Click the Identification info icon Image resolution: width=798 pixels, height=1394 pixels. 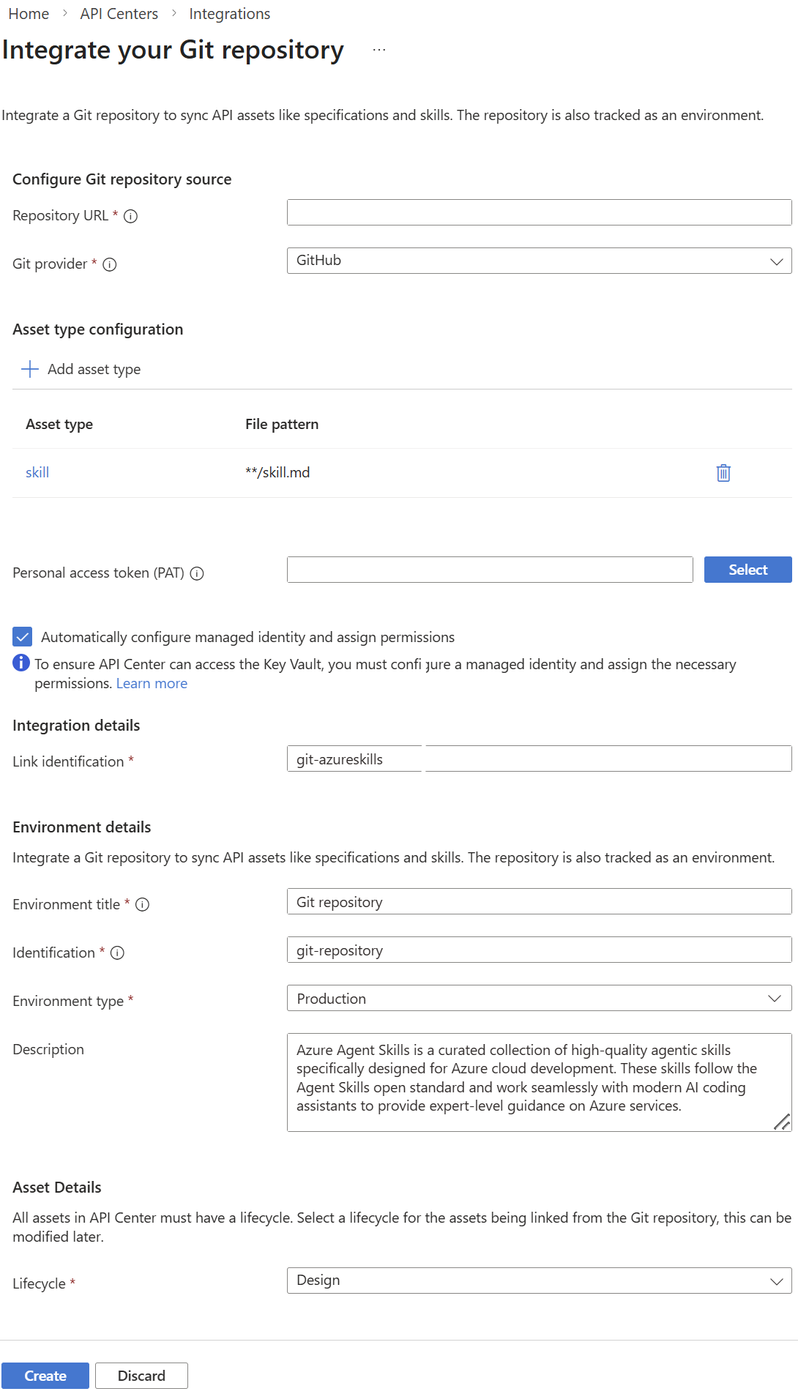click(x=117, y=953)
